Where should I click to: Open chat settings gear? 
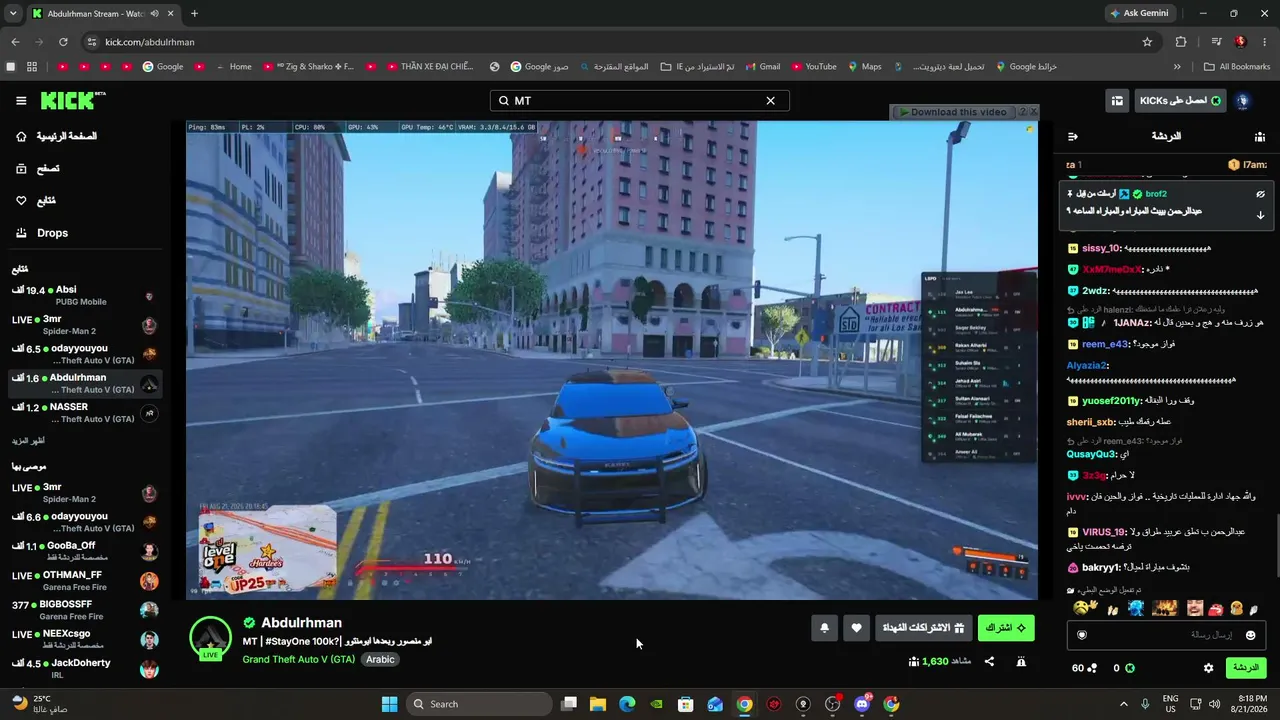click(1208, 668)
